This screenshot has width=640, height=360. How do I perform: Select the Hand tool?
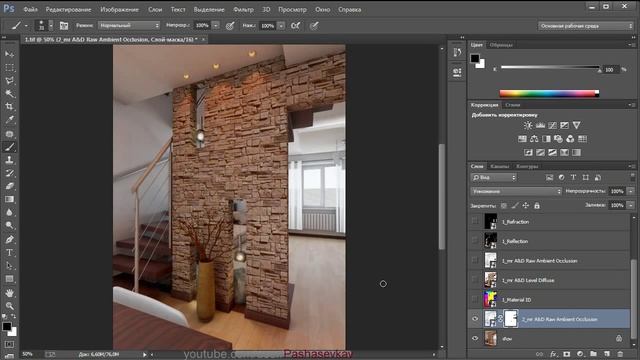9,293
